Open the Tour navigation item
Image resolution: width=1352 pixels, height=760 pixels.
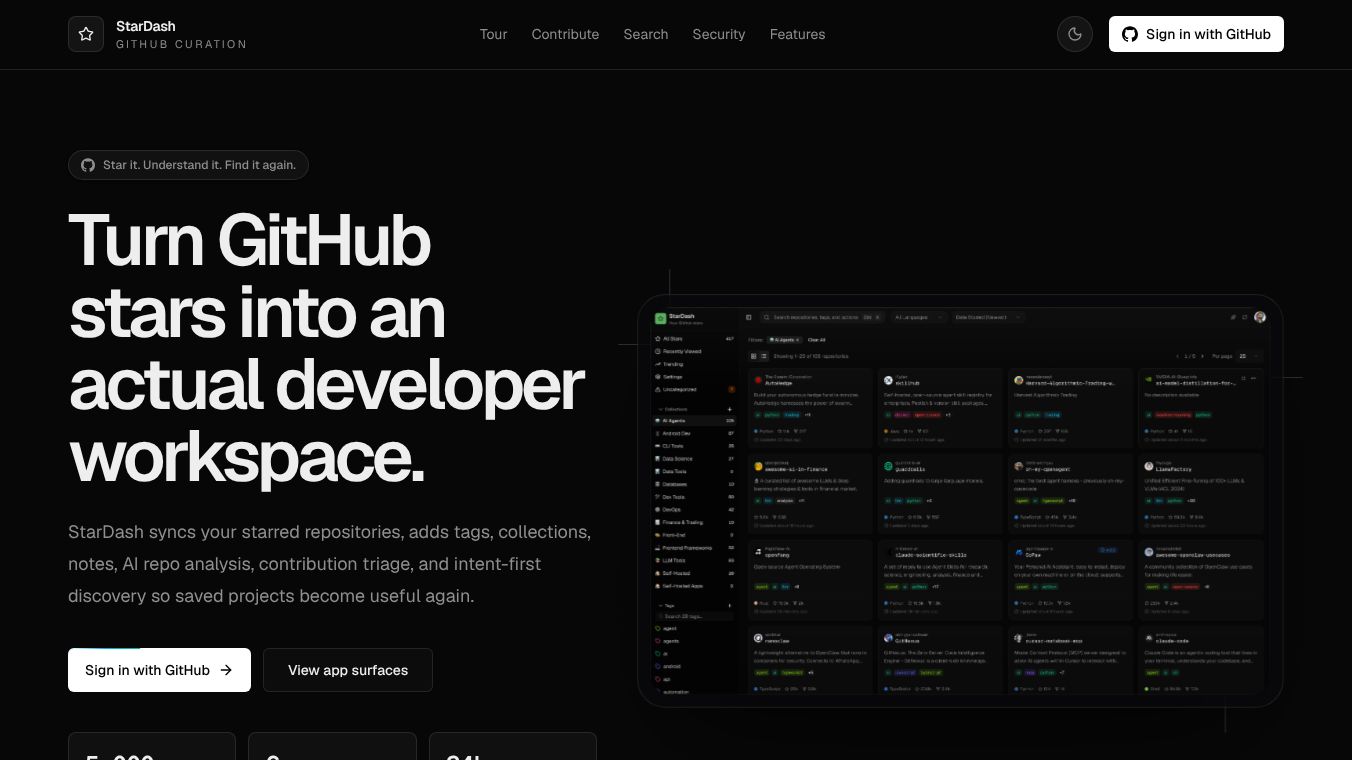point(493,34)
